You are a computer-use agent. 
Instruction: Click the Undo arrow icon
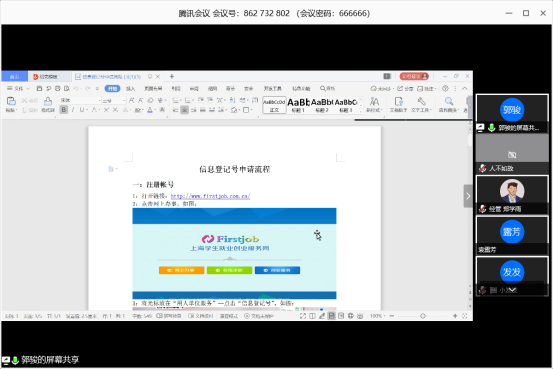[76, 88]
